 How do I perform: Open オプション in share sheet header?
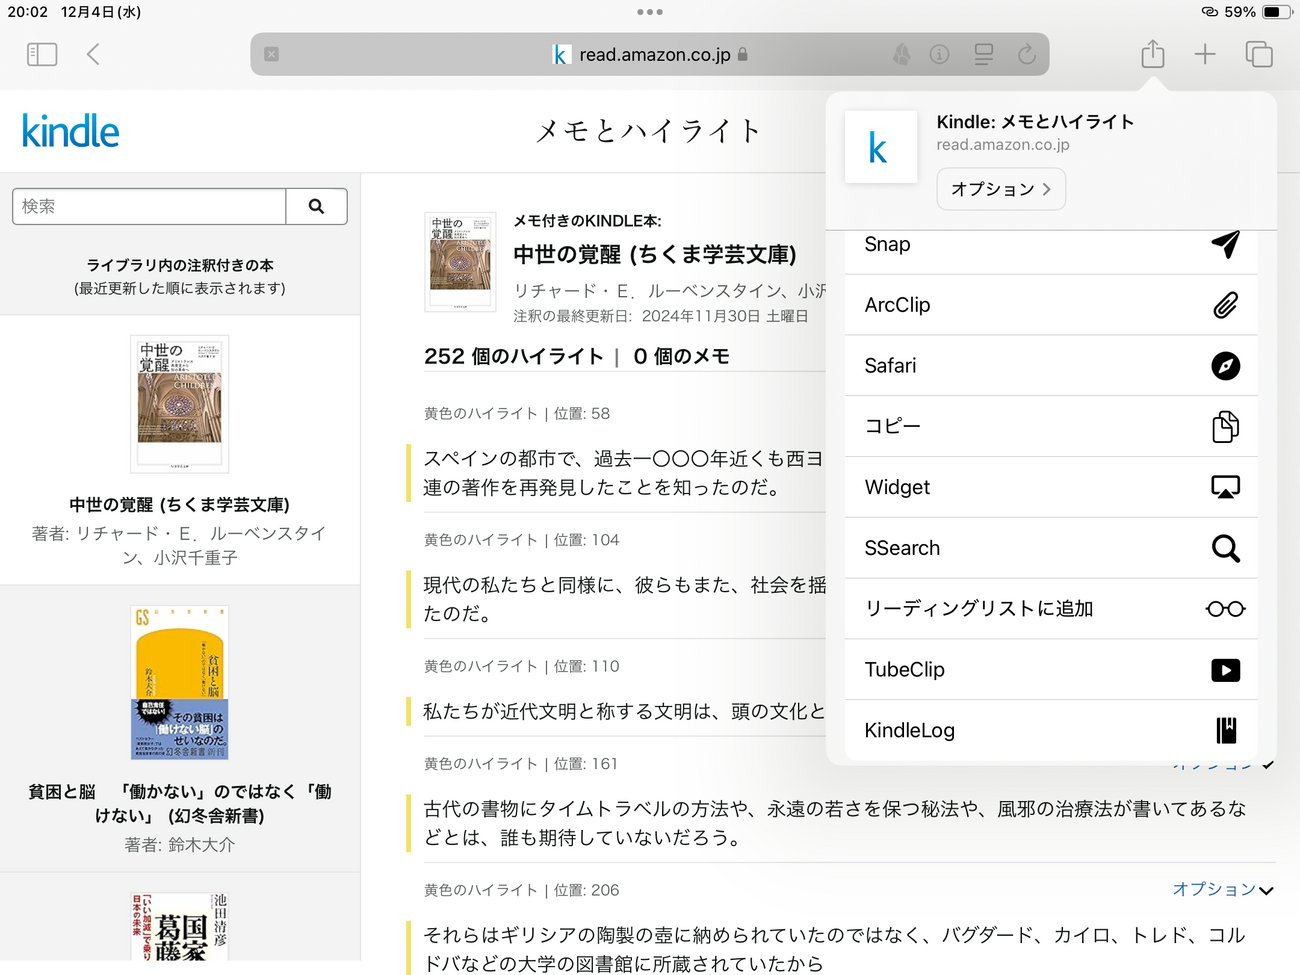tap(1001, 189)
